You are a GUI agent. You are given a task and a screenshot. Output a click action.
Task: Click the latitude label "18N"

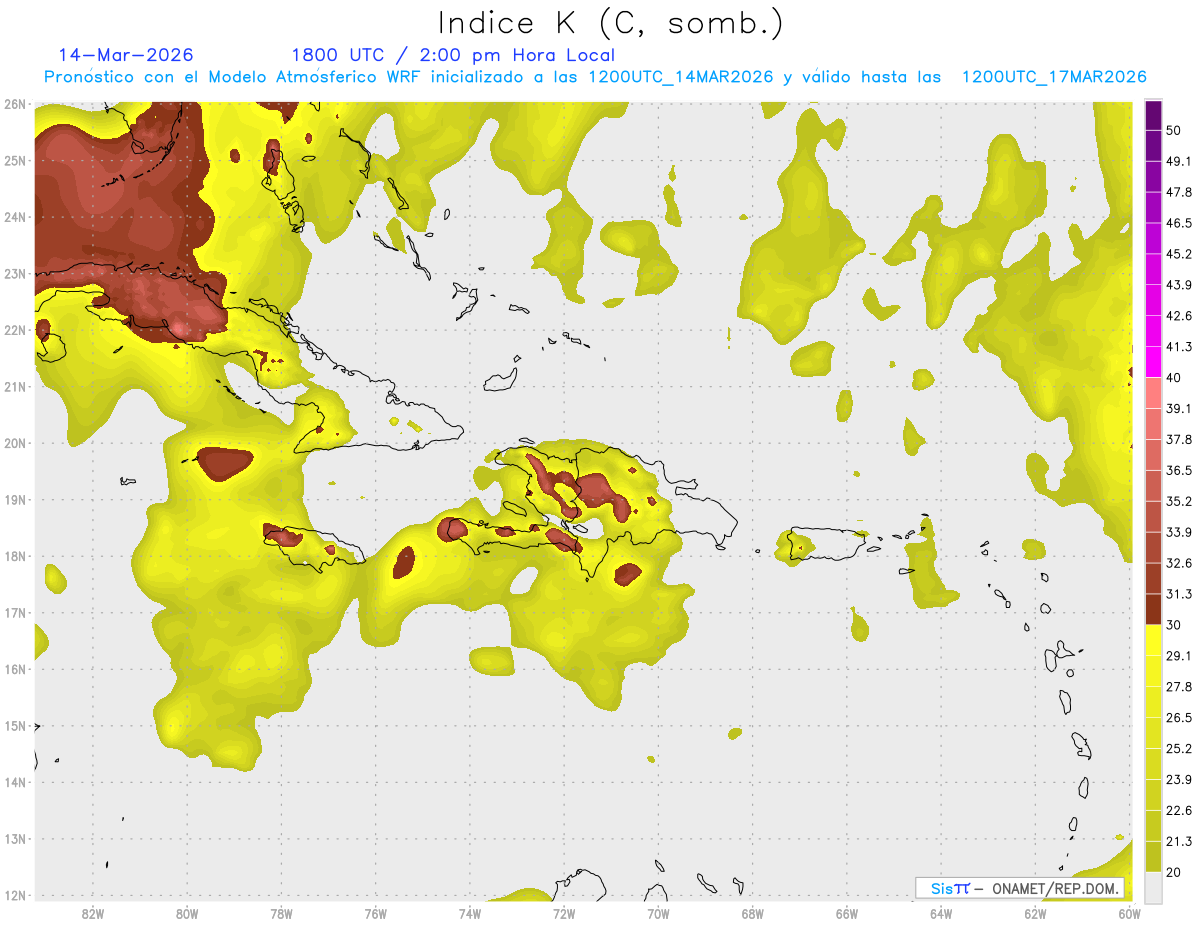click(x=16, y=556)
